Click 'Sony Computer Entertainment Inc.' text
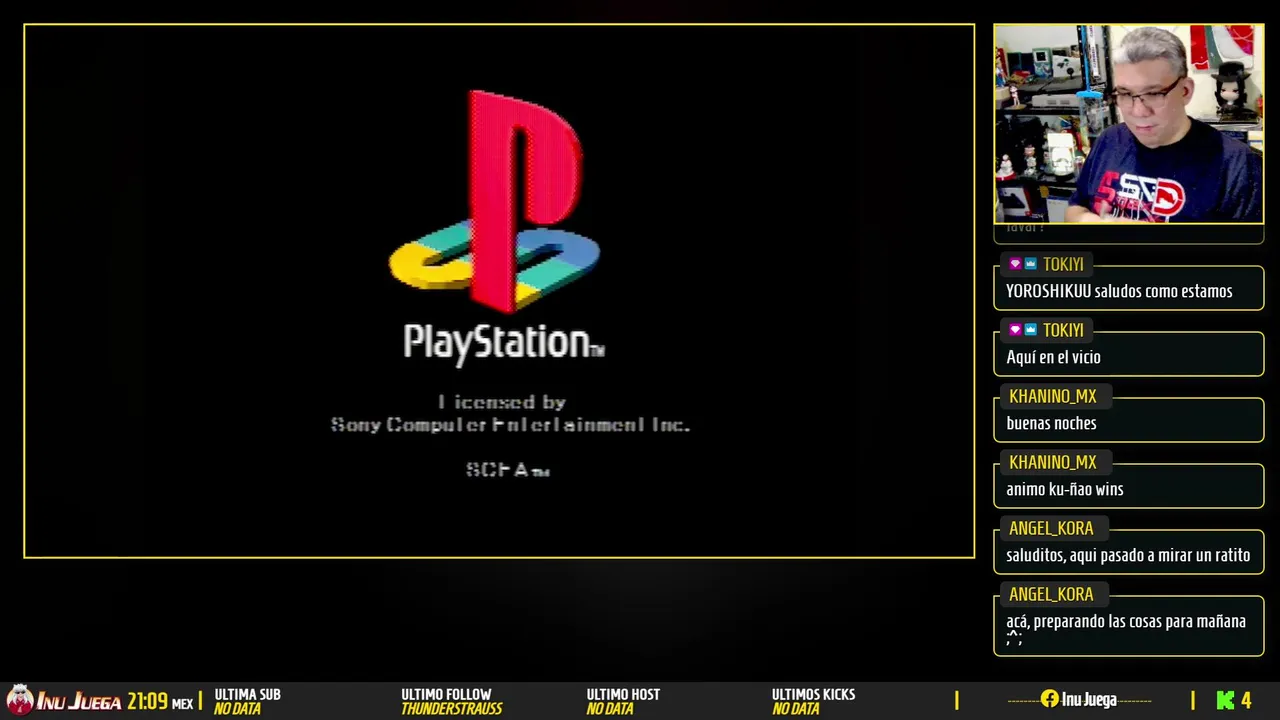The width and height of the screenshot is (1280, 720). (510, 424)
